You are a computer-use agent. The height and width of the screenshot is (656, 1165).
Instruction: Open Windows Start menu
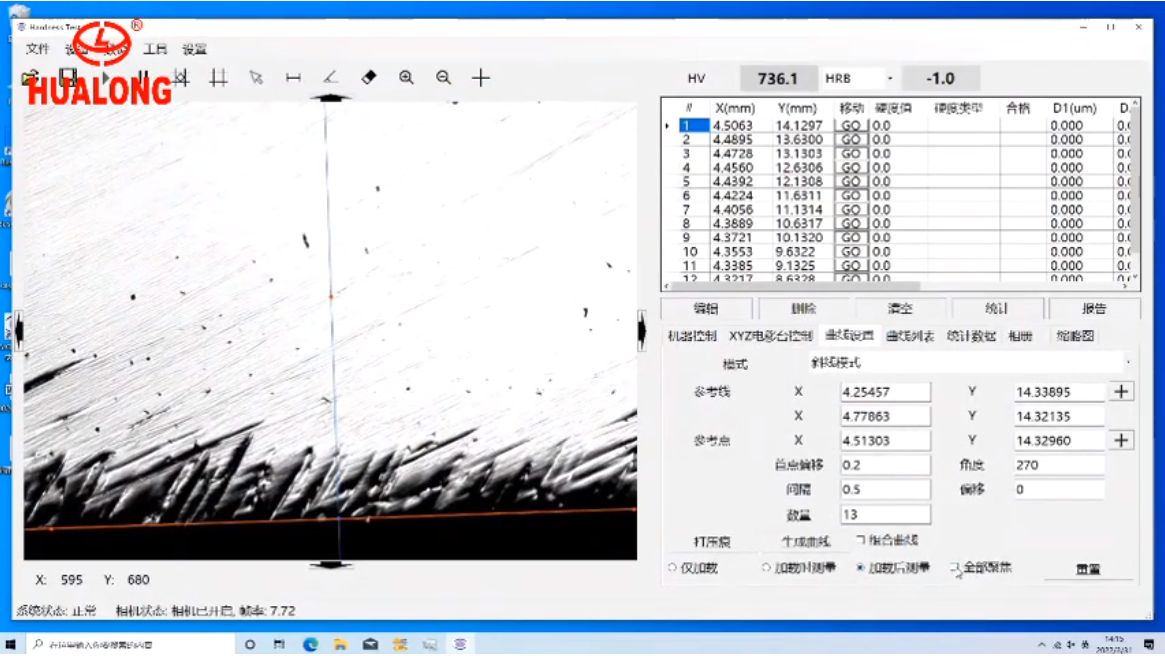click(10, 644)
